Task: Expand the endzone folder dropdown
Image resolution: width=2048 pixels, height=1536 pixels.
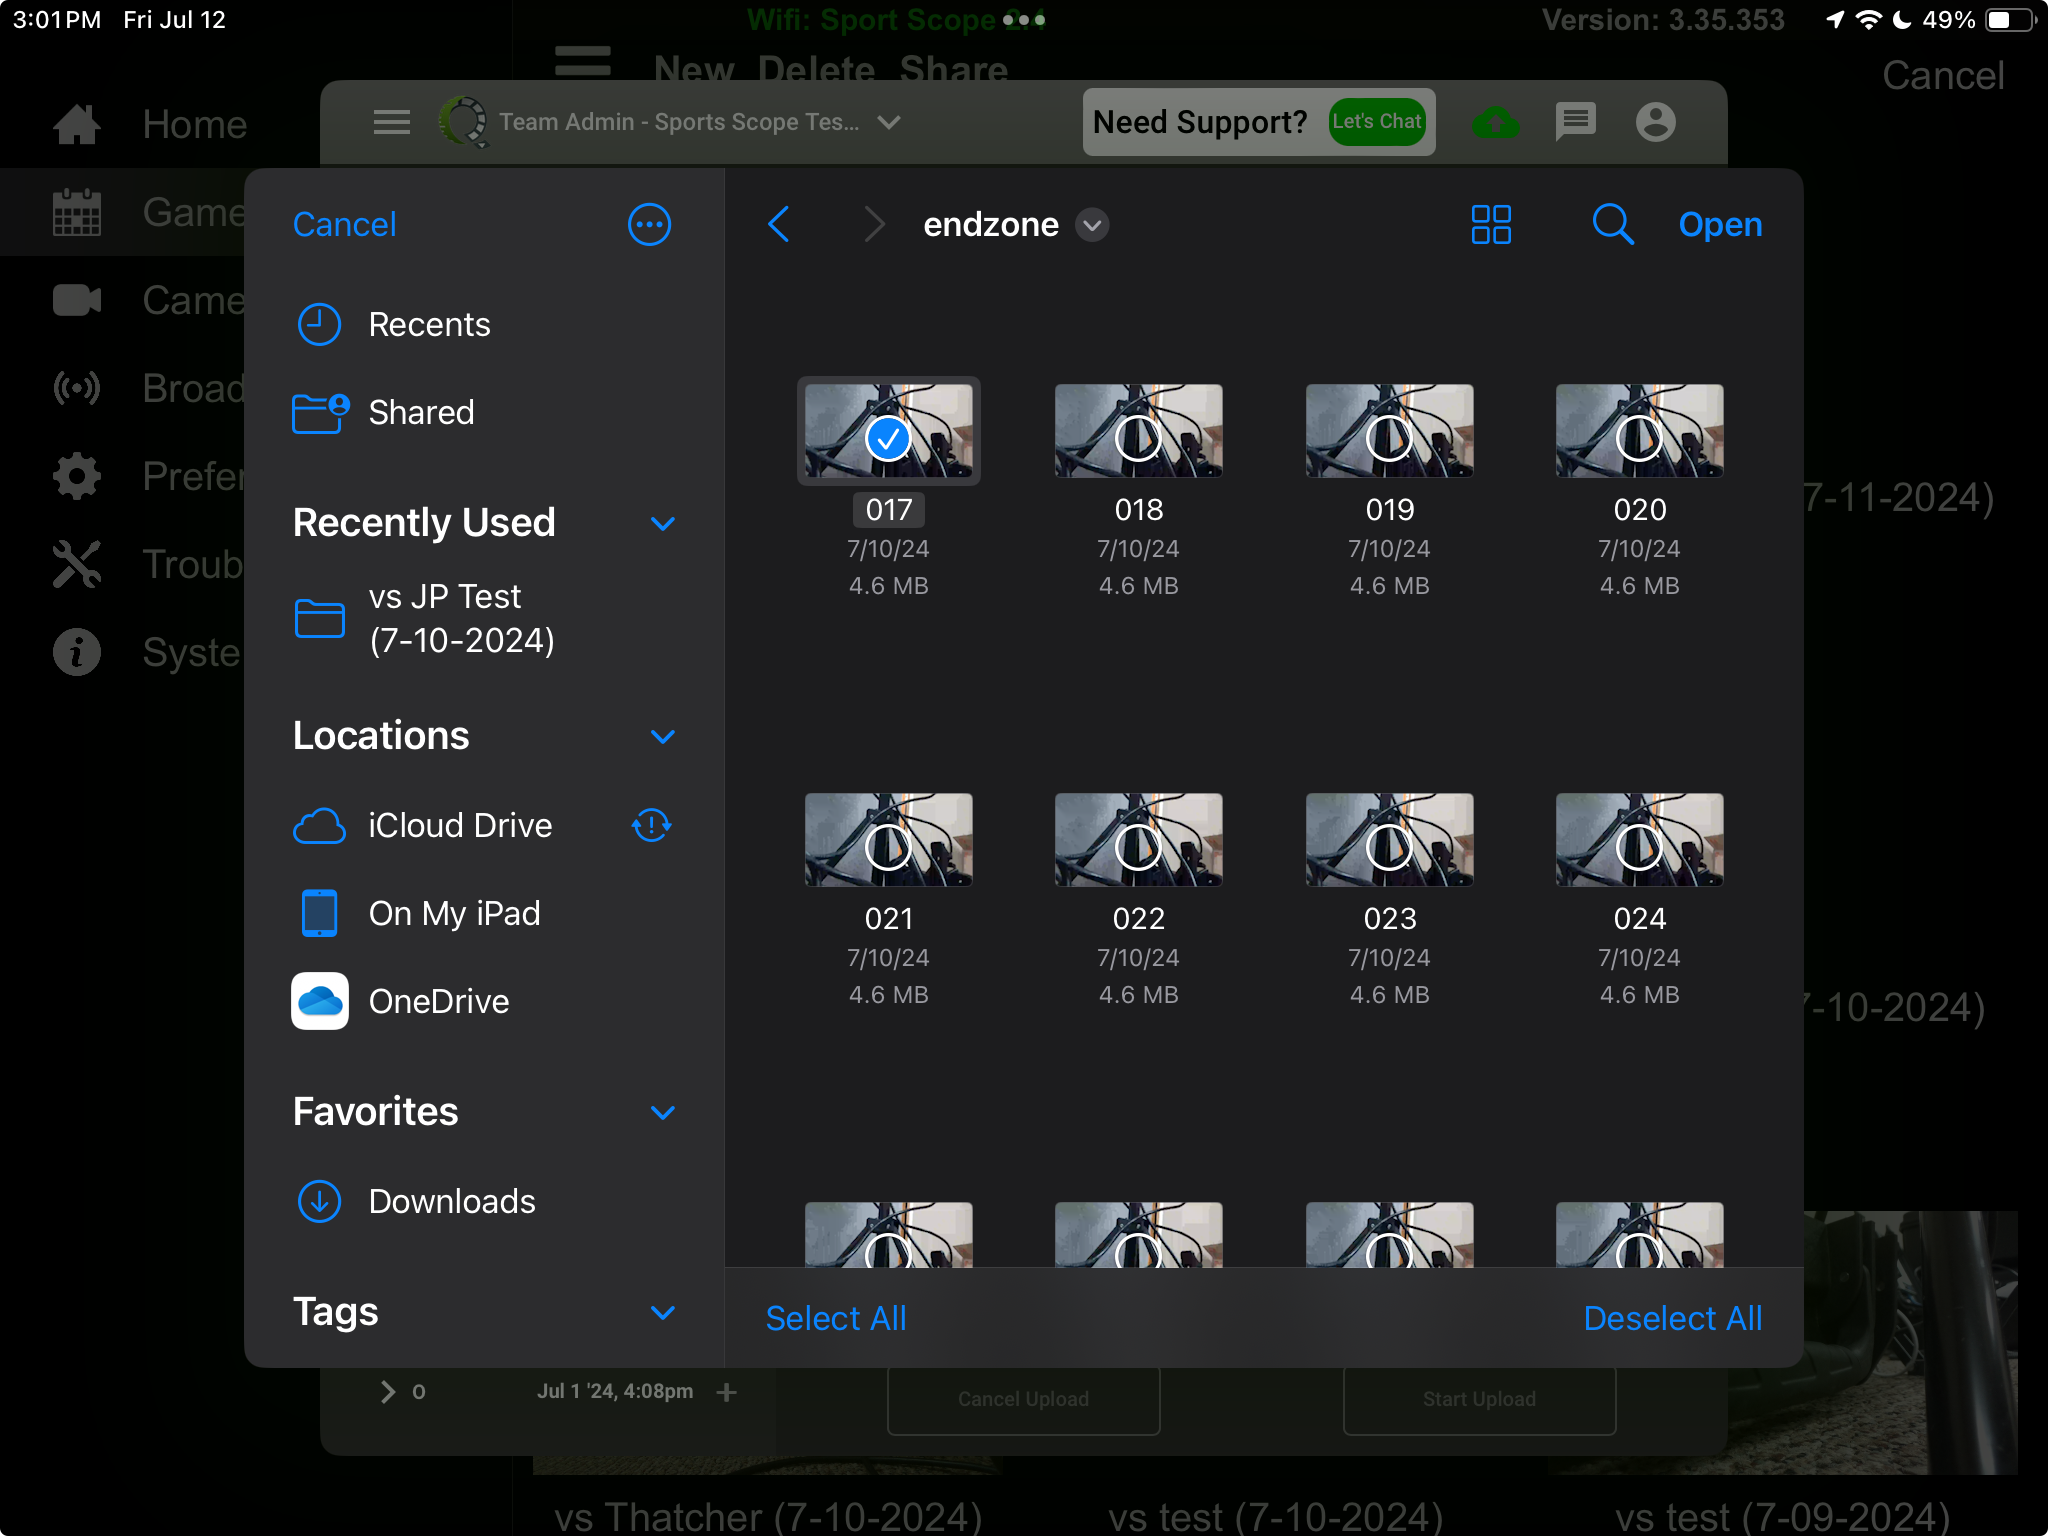Action: pyautogui.click(x=1093, y=225)
